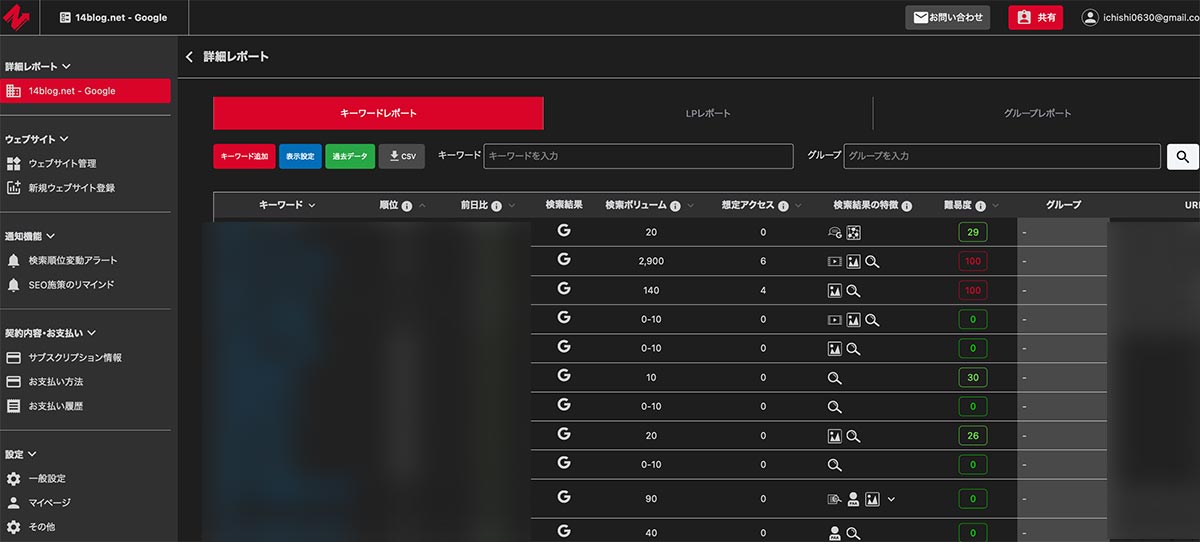Open the info icon beside 難易度 header
The width and height of the screenshot is (1200, 542).
981,206
